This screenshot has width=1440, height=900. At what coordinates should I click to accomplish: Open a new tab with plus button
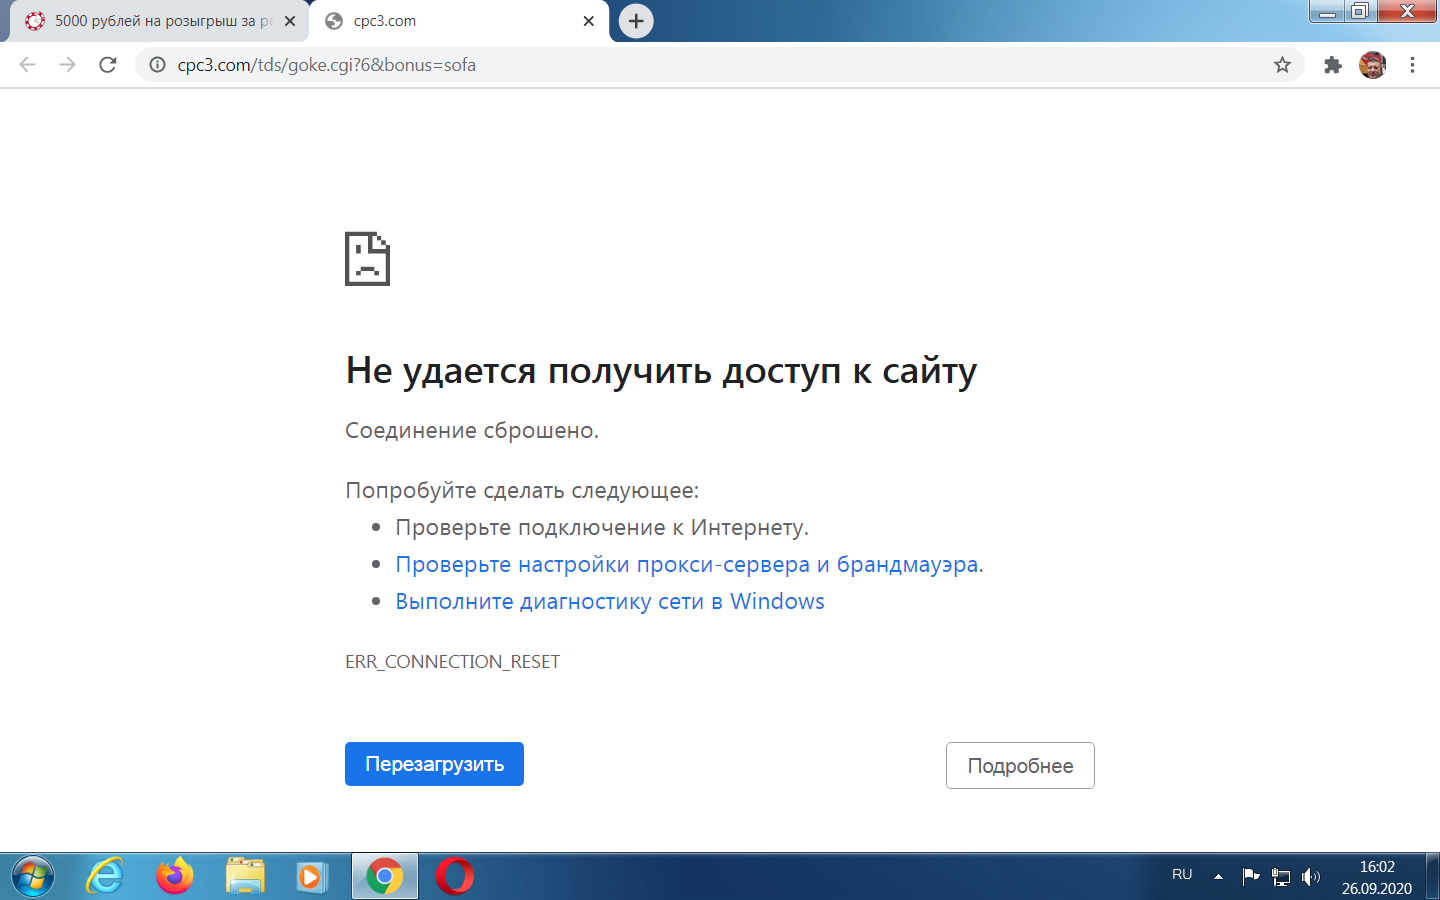pyautogui.click(x=636, y=21)
